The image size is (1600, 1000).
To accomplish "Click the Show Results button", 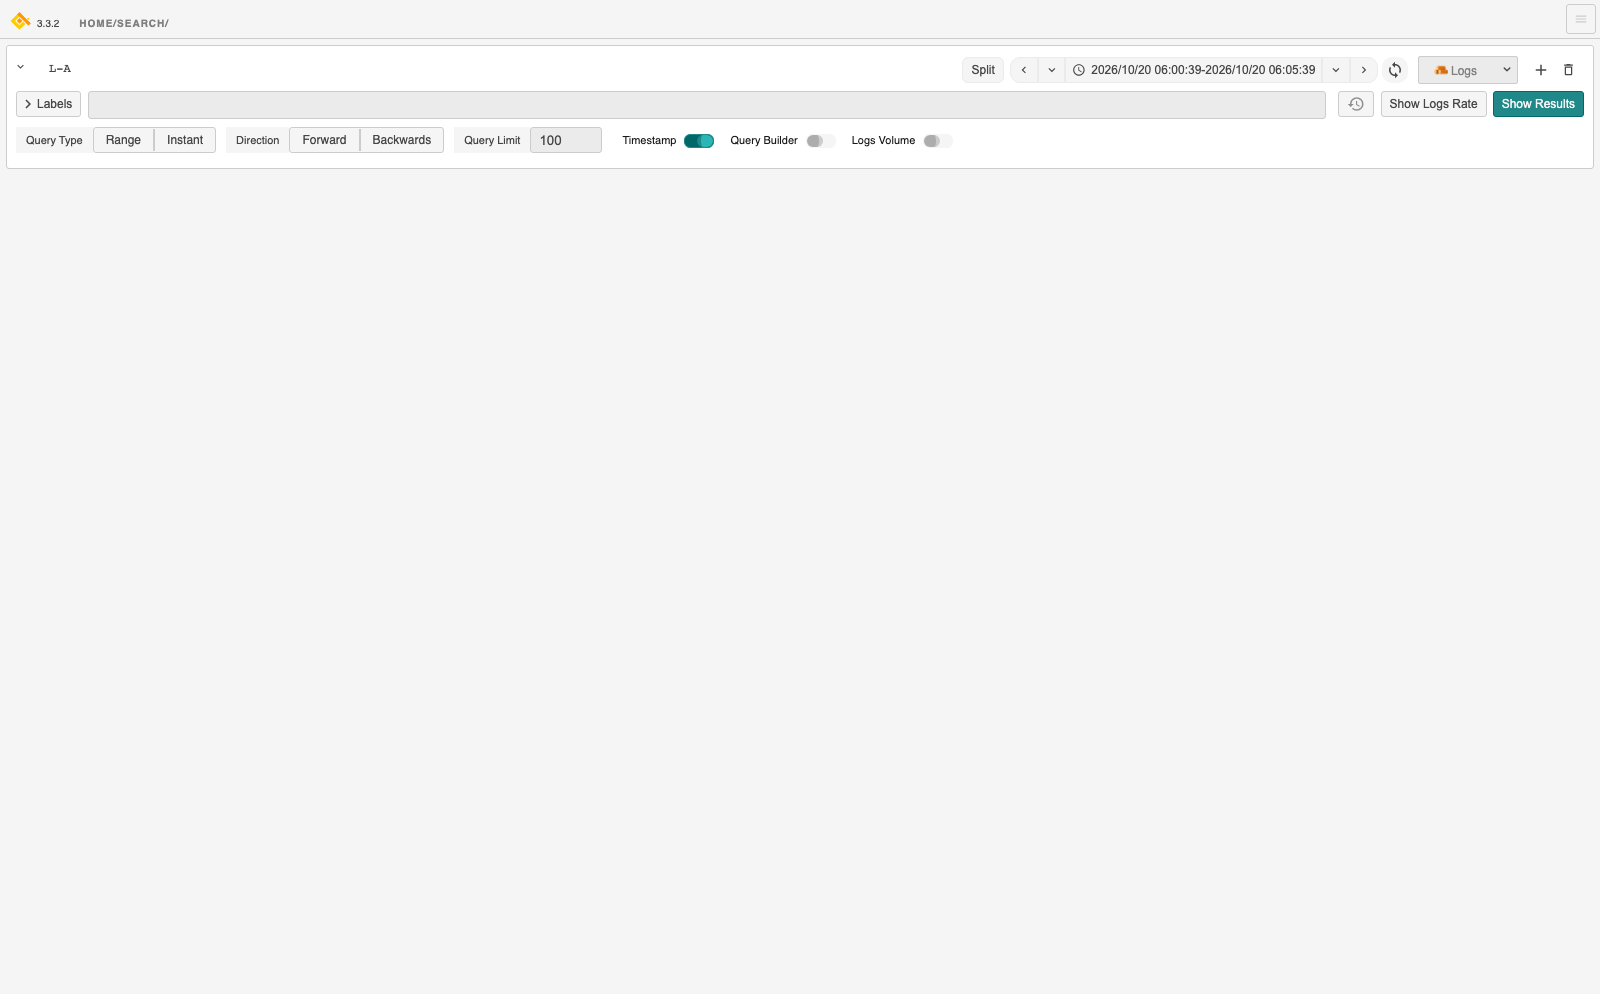I will click(1538, 104).
